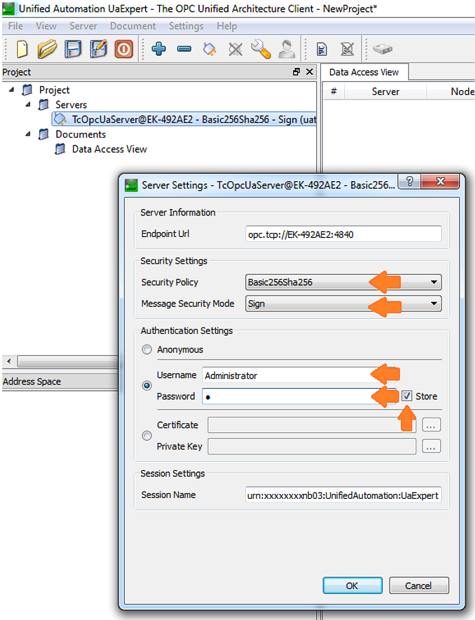Image resolution: width=475 pixels, height=620 pixels.
Task: Select TcOpcUaServer@EK-492AE2 in project tree
Action: (x=184, y=119)
